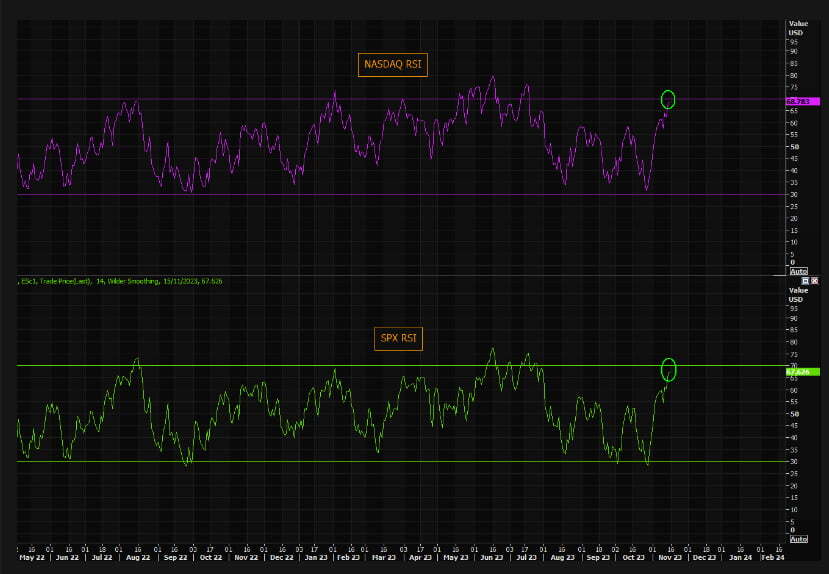Click the Jan 23 label on time axis
829x574 pixels.
316,558
